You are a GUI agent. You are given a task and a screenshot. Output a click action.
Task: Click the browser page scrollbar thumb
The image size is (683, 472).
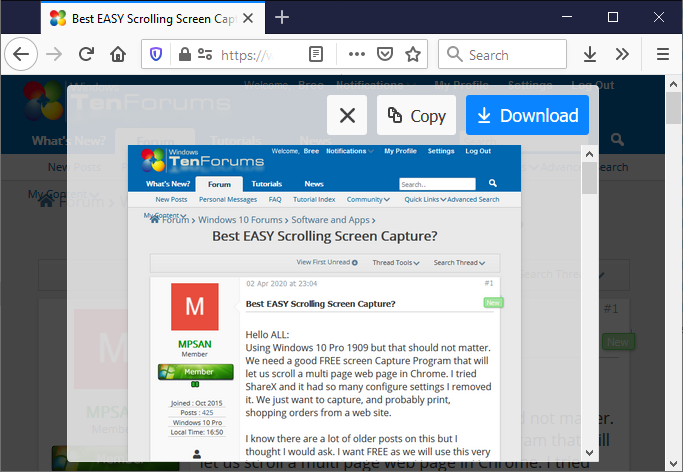[x=673, y=108]
